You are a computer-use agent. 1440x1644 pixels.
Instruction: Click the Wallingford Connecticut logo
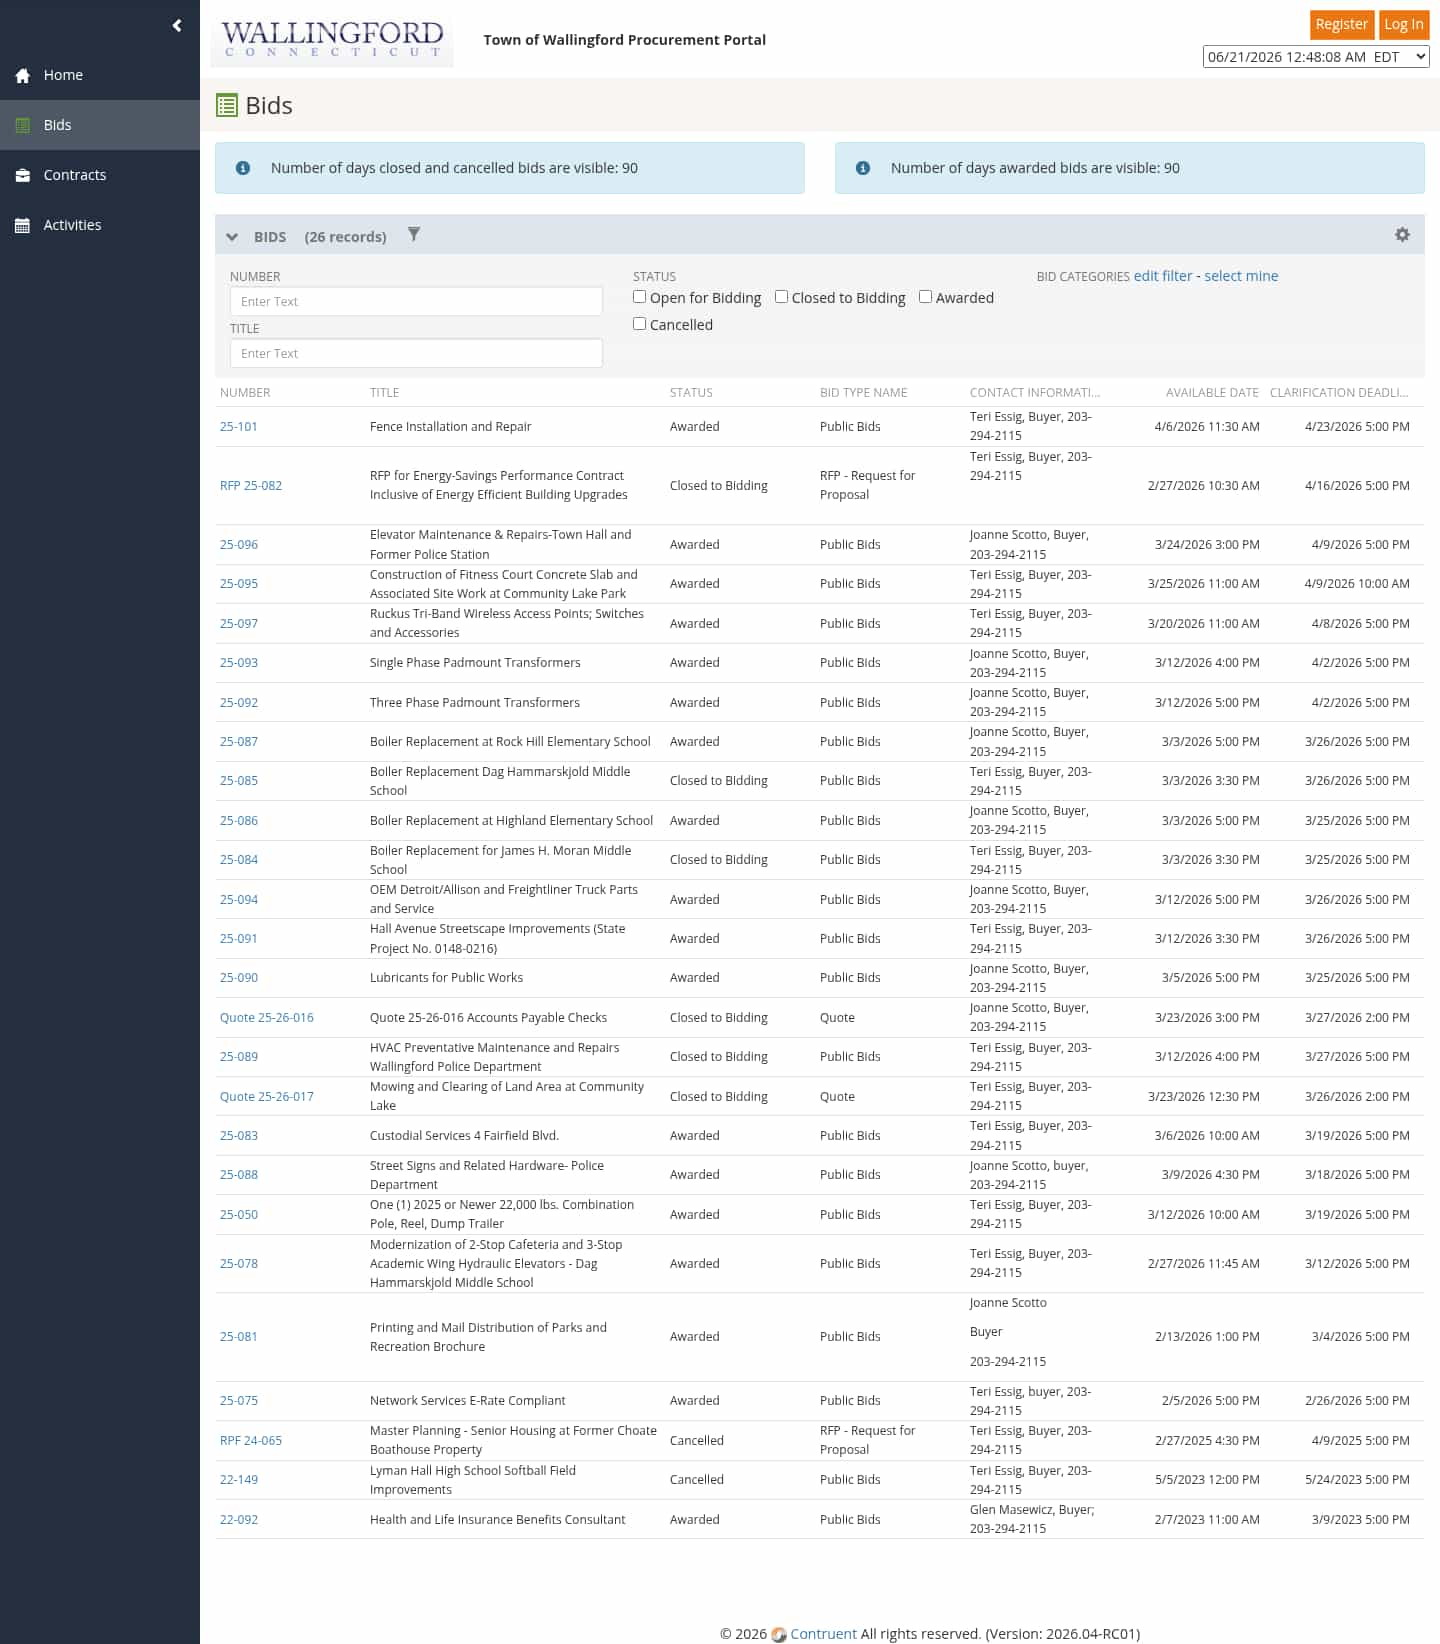332,40
